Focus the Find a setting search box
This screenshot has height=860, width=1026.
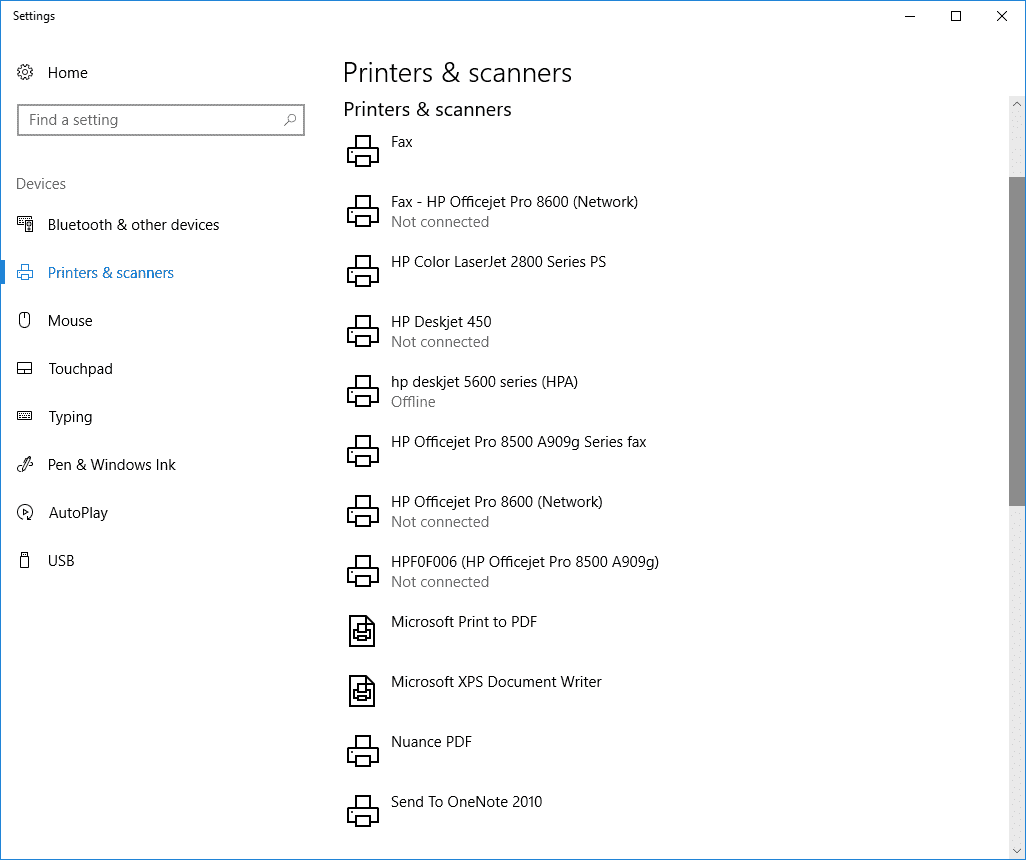[x=161, y=120]
